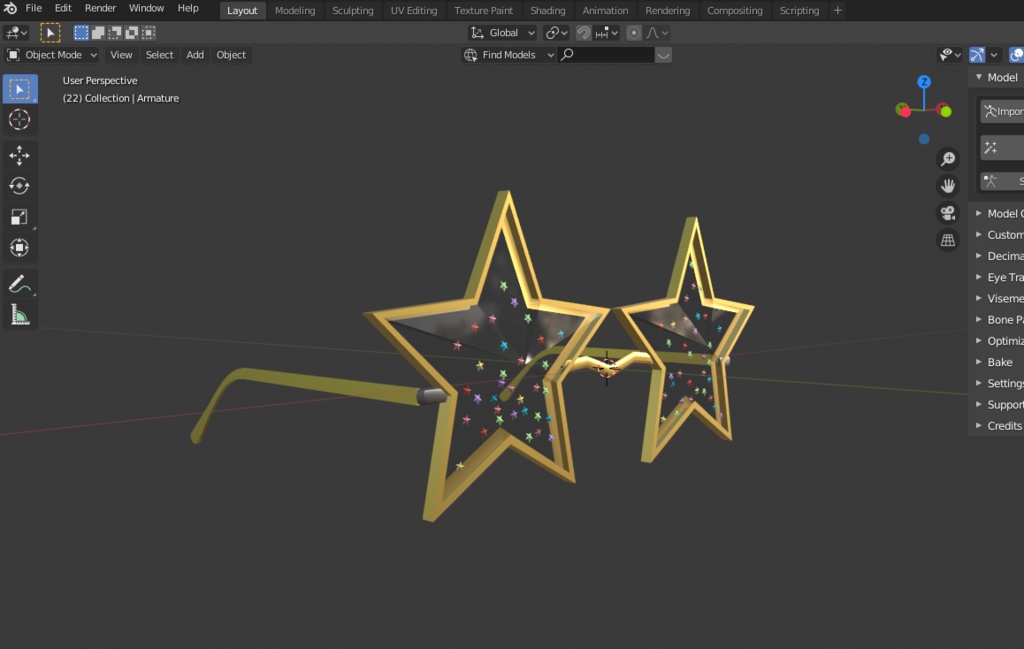This screenshot has width=1024, height=649.
Task: Select the Cursor tool
Action: (x=20, y=119)
